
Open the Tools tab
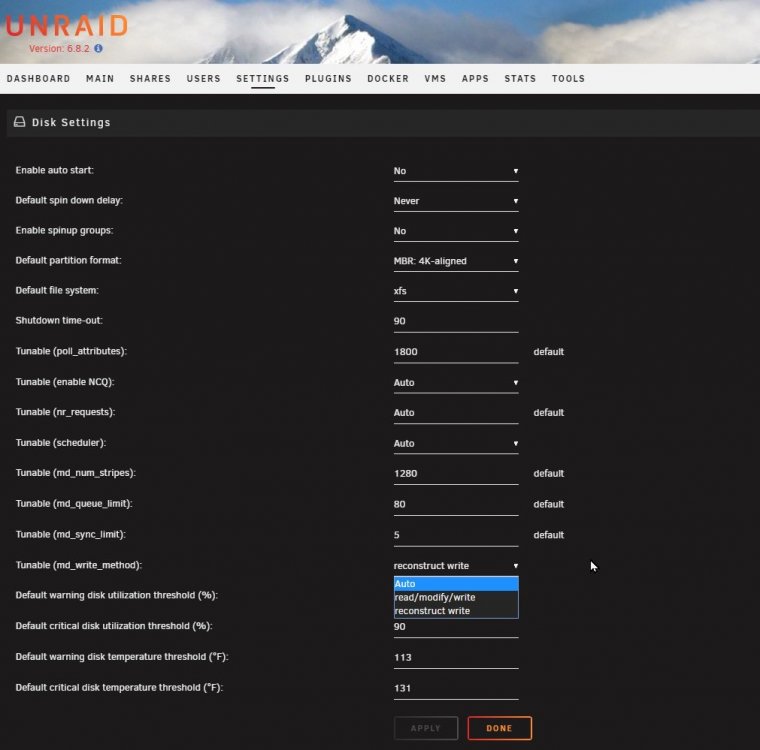click(x=568, y=79)
